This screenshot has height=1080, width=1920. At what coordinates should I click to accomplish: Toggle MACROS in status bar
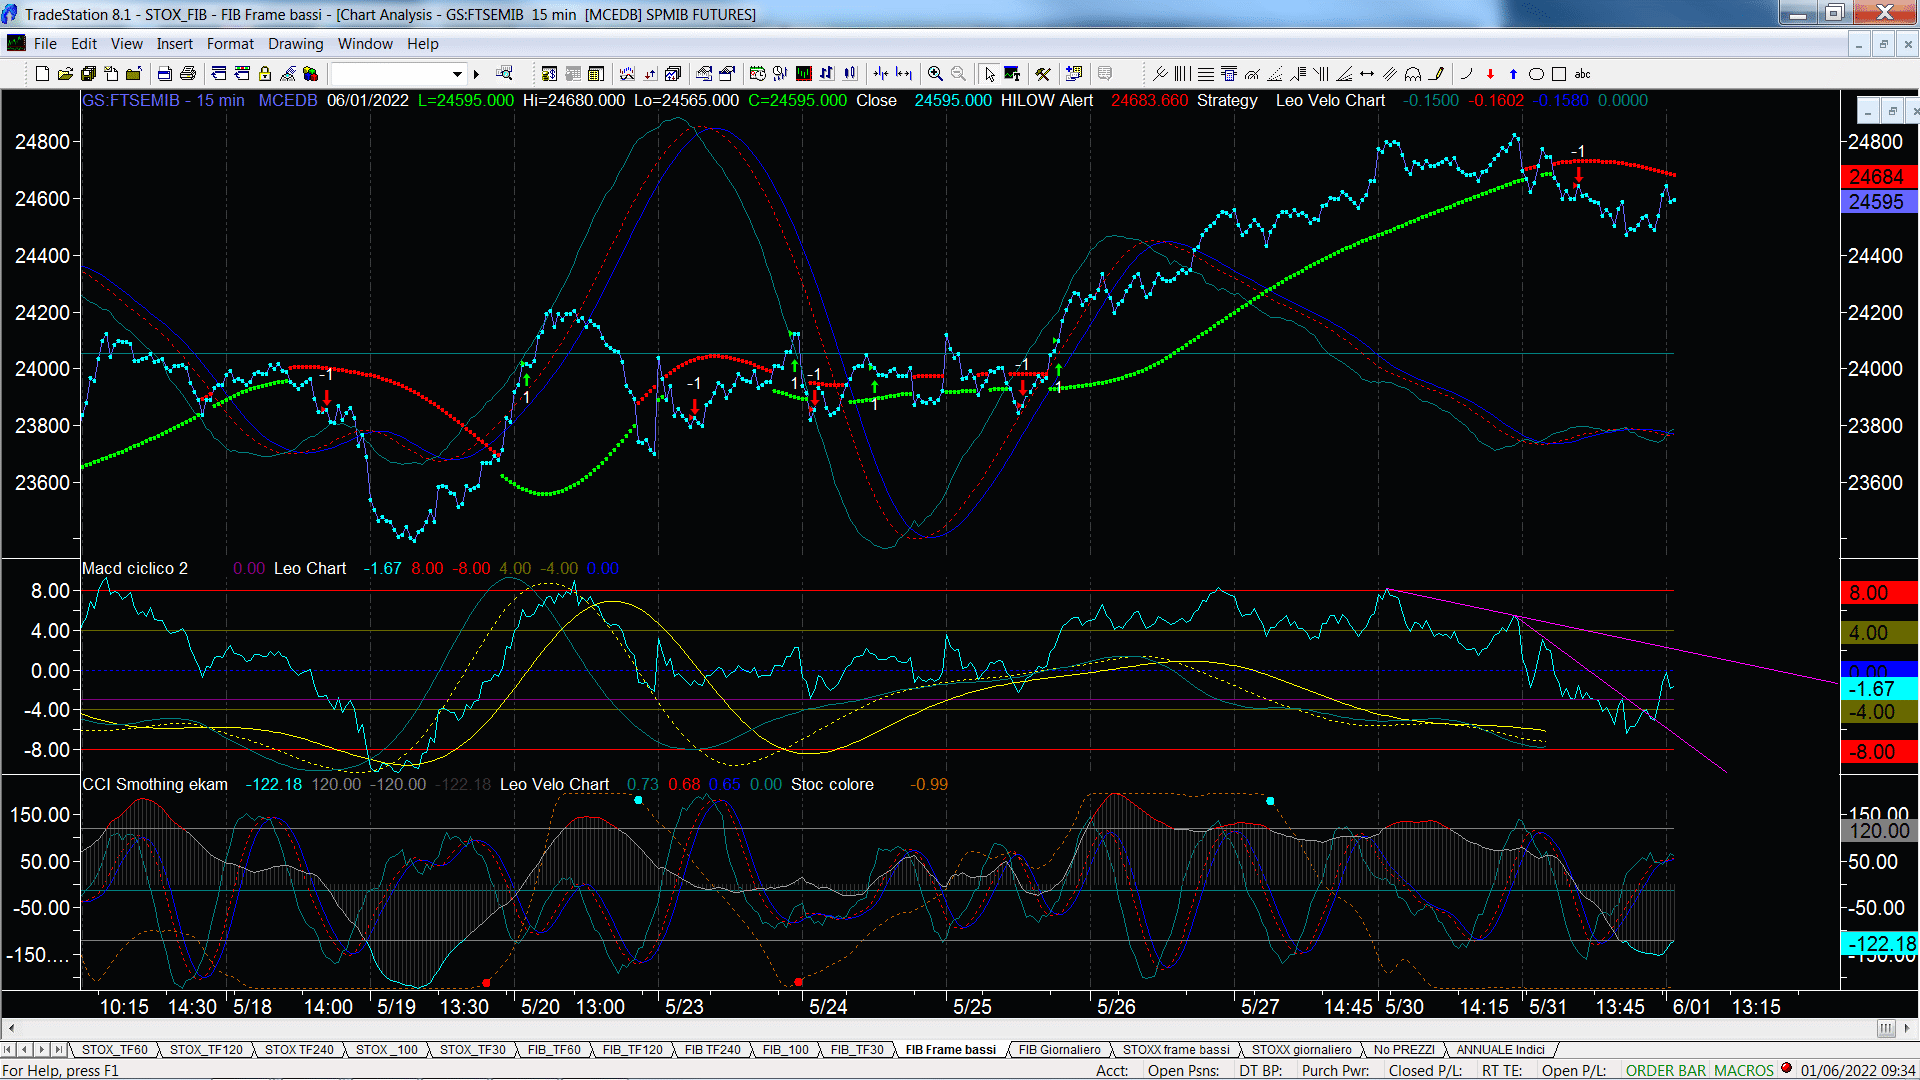[x=1743, y=1071]
